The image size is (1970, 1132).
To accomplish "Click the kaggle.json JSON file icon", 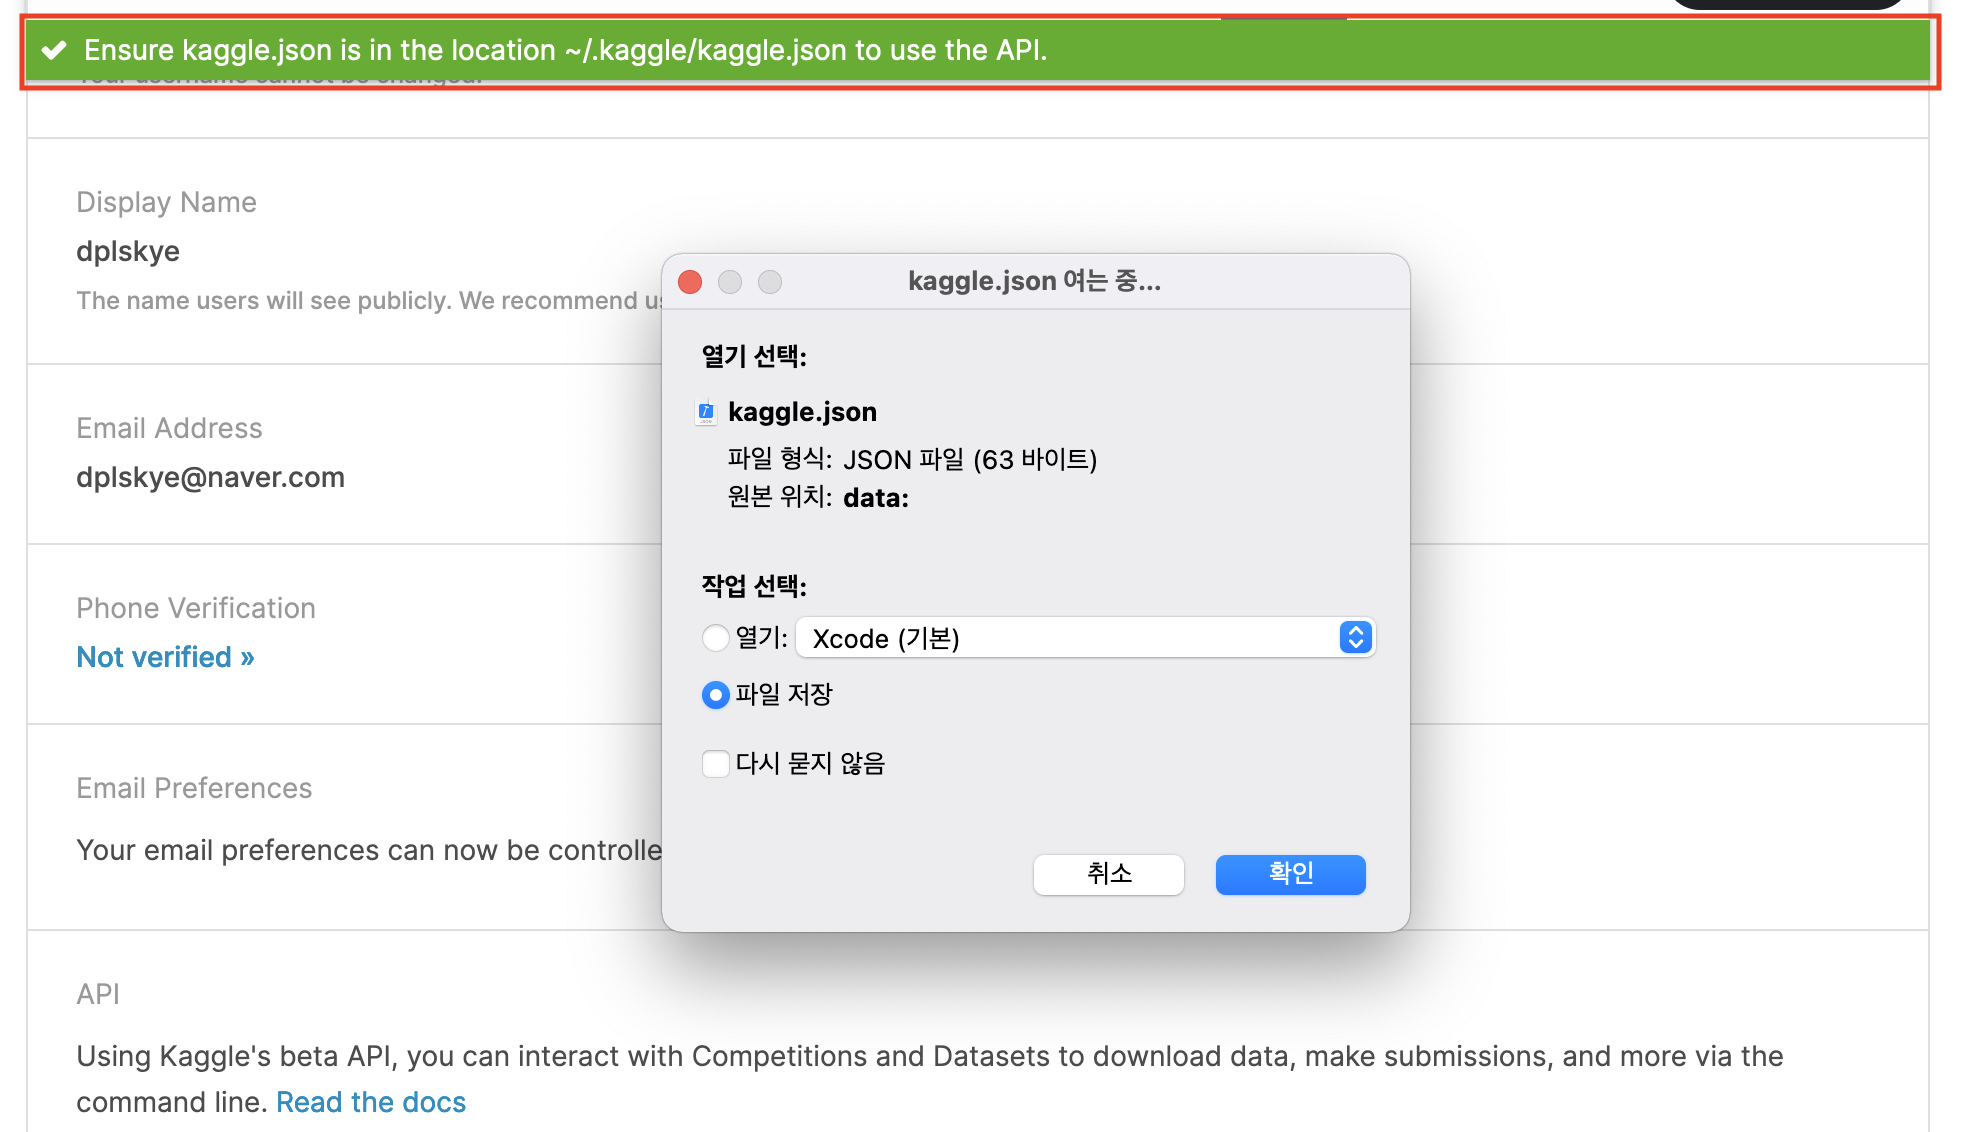I will point(705,412).
